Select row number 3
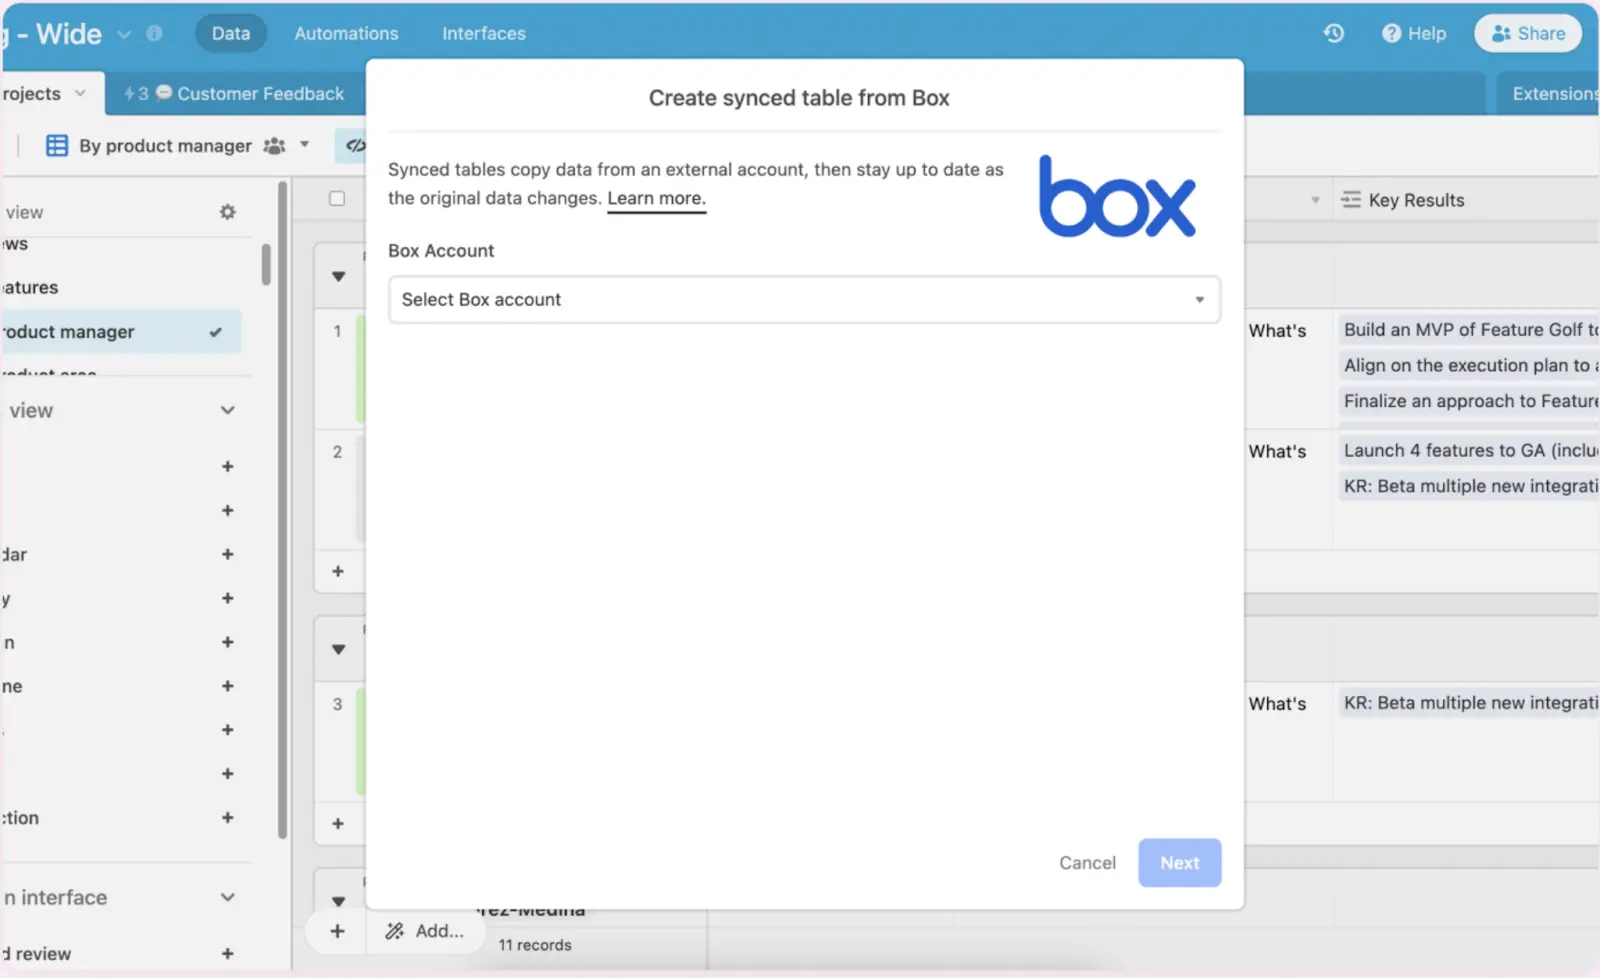 [337, 704]
